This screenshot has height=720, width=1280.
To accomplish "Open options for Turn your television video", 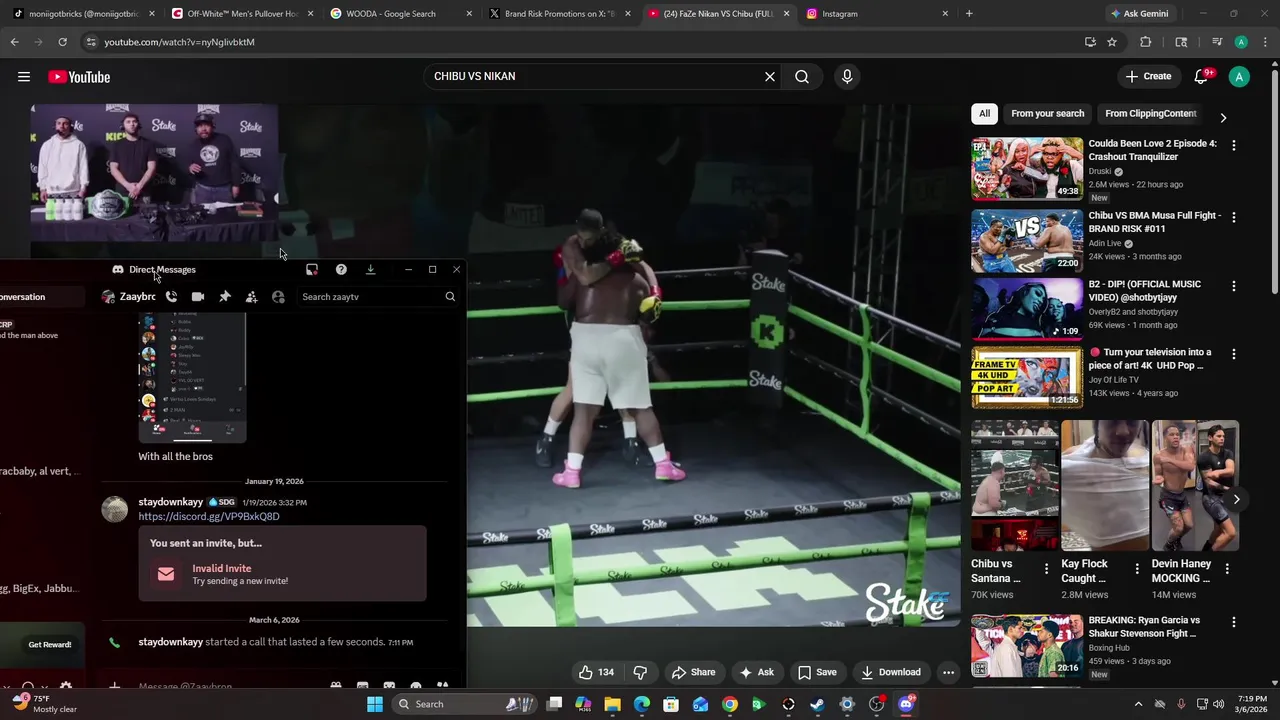I will click(x=1233, y=354).
